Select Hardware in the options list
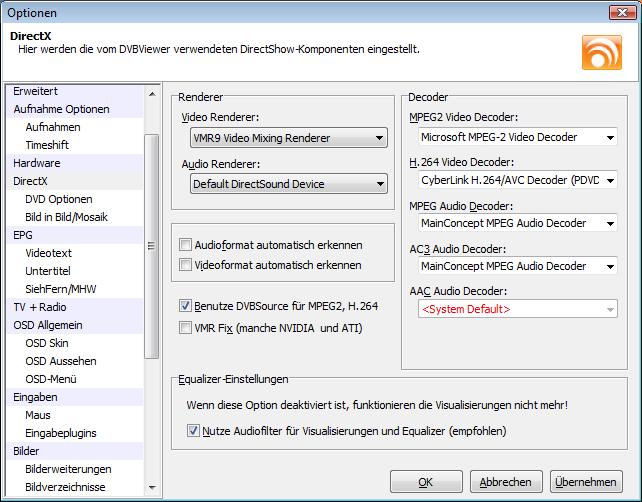 pos(37,163)
